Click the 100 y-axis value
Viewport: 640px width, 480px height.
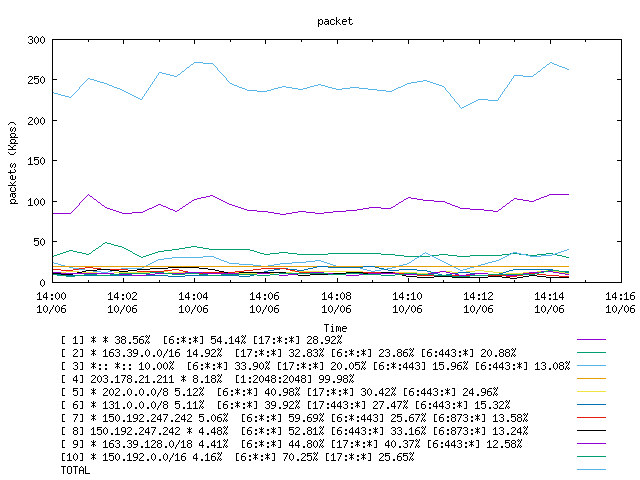coord(36,202)
